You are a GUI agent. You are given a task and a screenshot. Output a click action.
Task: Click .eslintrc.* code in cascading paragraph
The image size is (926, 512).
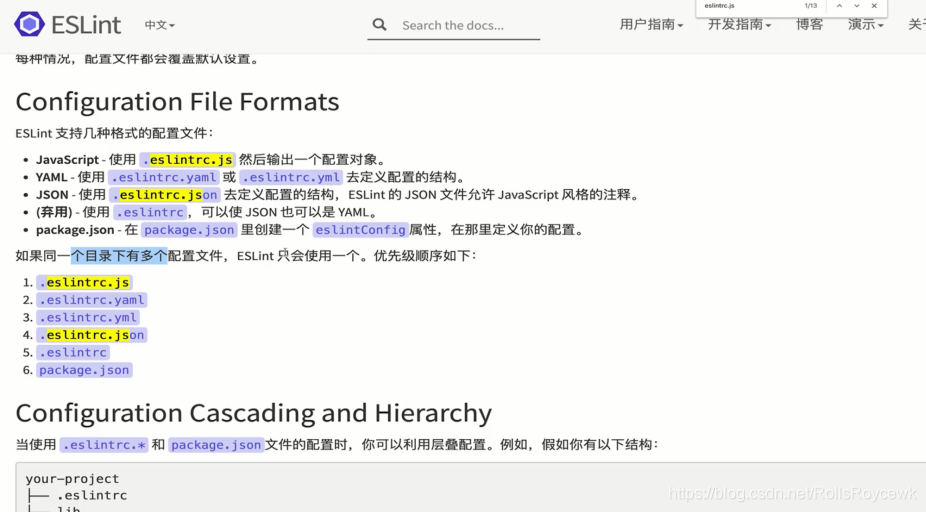click(104, 445)
